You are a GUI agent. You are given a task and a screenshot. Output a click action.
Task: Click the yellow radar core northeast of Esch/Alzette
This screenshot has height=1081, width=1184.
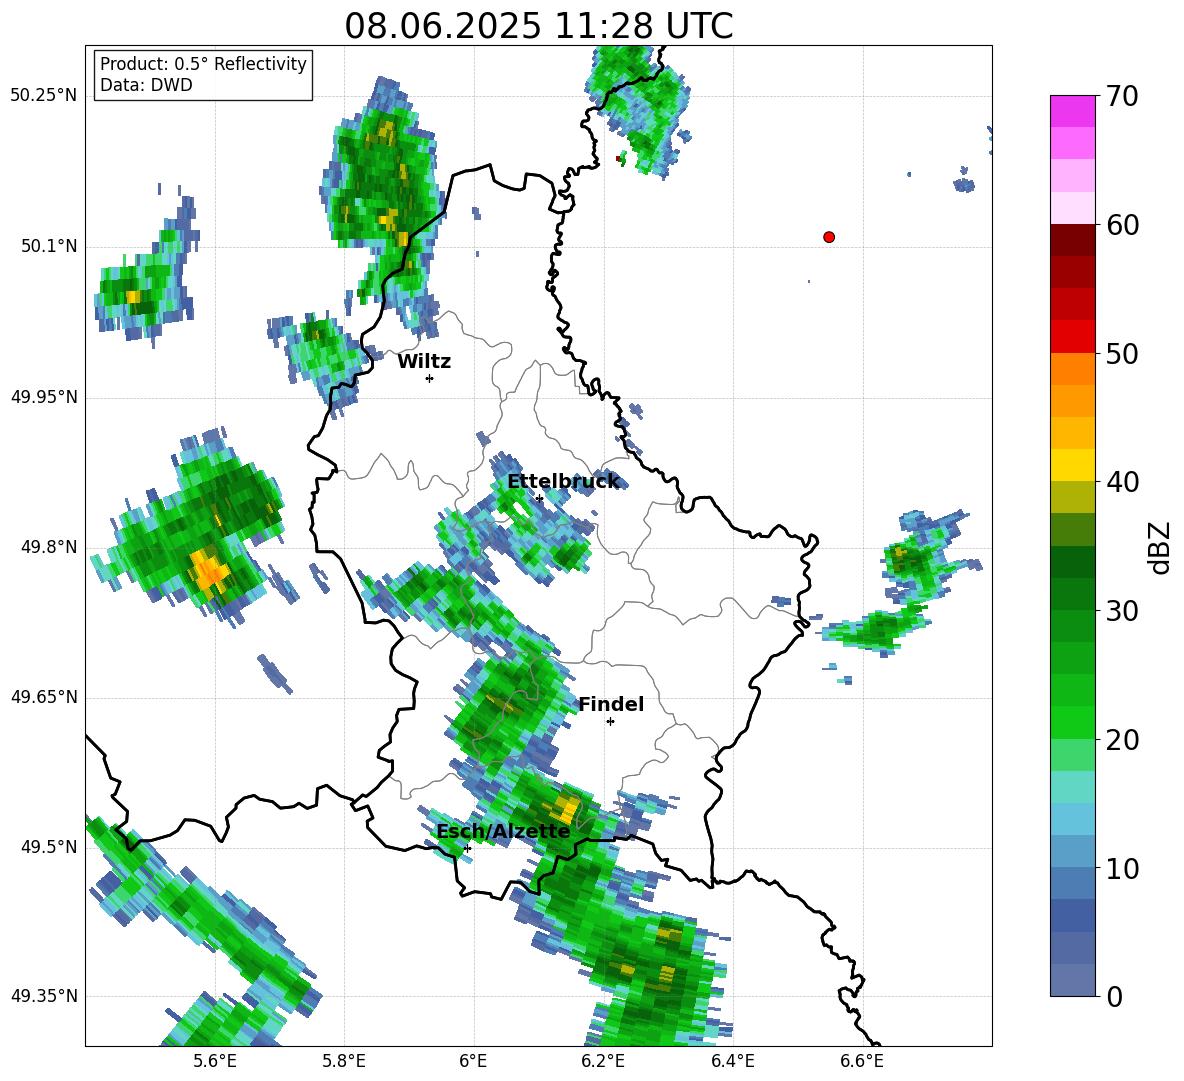point(565,809)
